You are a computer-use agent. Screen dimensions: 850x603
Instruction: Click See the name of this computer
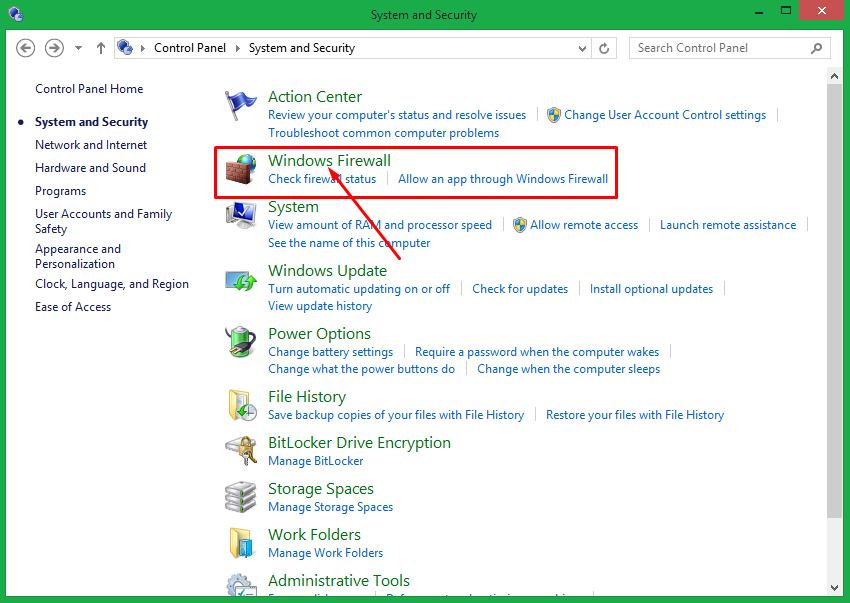pyautogui.click(x=349, y=243)
